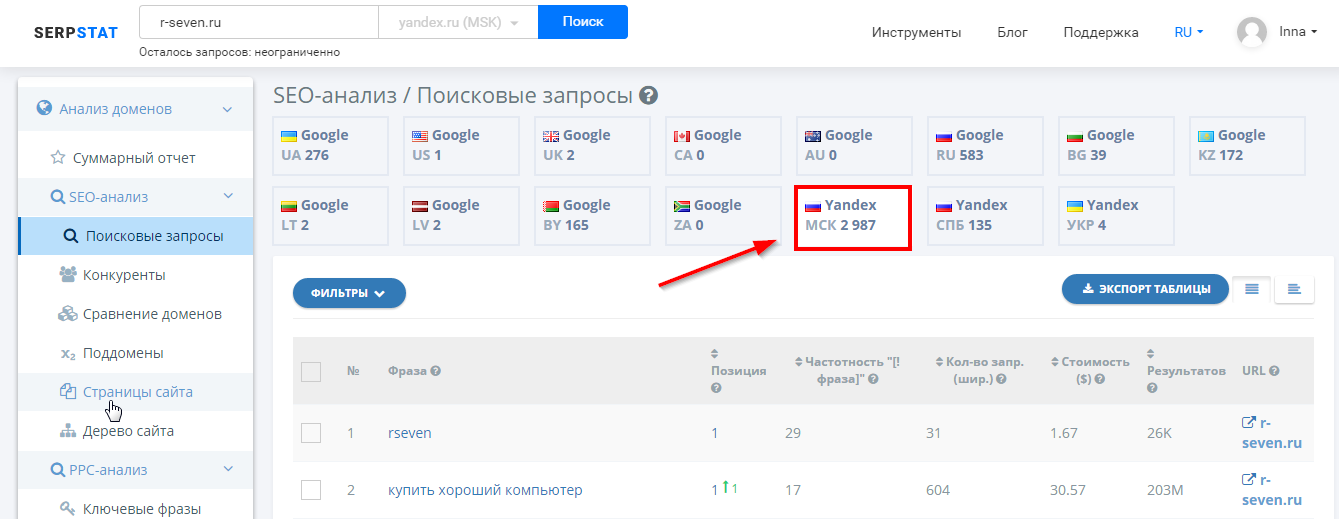Select the Google BY 165 database tile
The width and height of the screenshot is (1339, 519).
pyautogui.click(x=592, y=215)
